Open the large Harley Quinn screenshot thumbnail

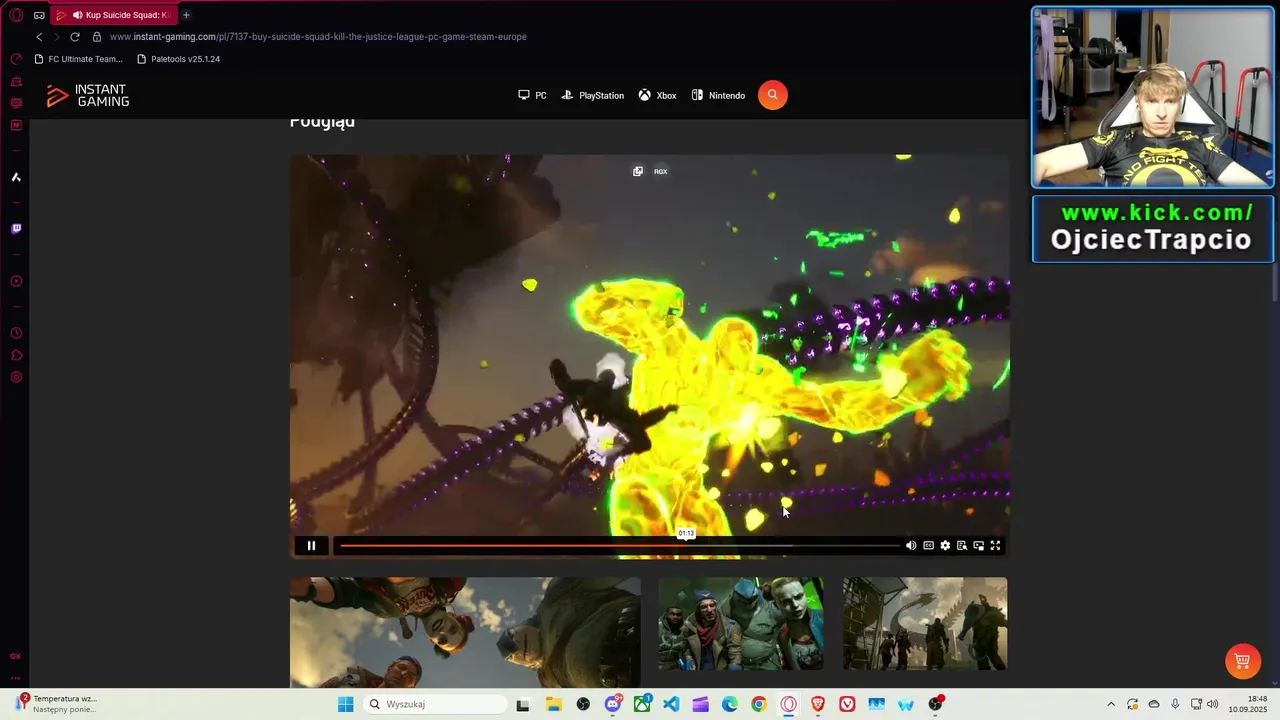point(465,632)
